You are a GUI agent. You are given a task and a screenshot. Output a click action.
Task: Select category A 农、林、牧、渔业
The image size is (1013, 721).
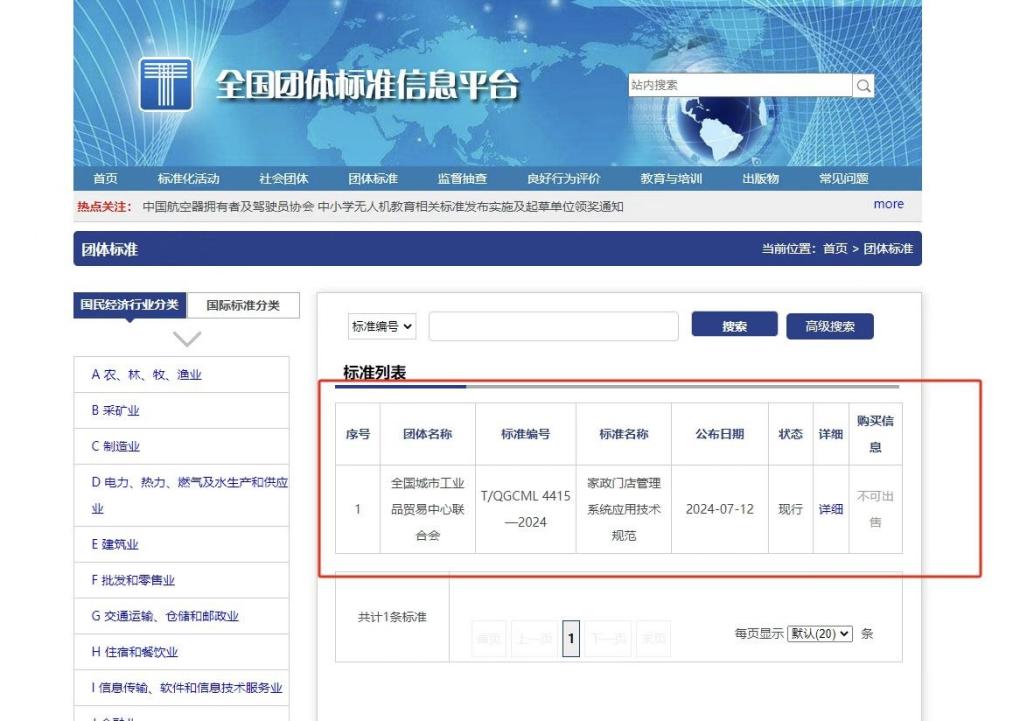pos(147,375)
